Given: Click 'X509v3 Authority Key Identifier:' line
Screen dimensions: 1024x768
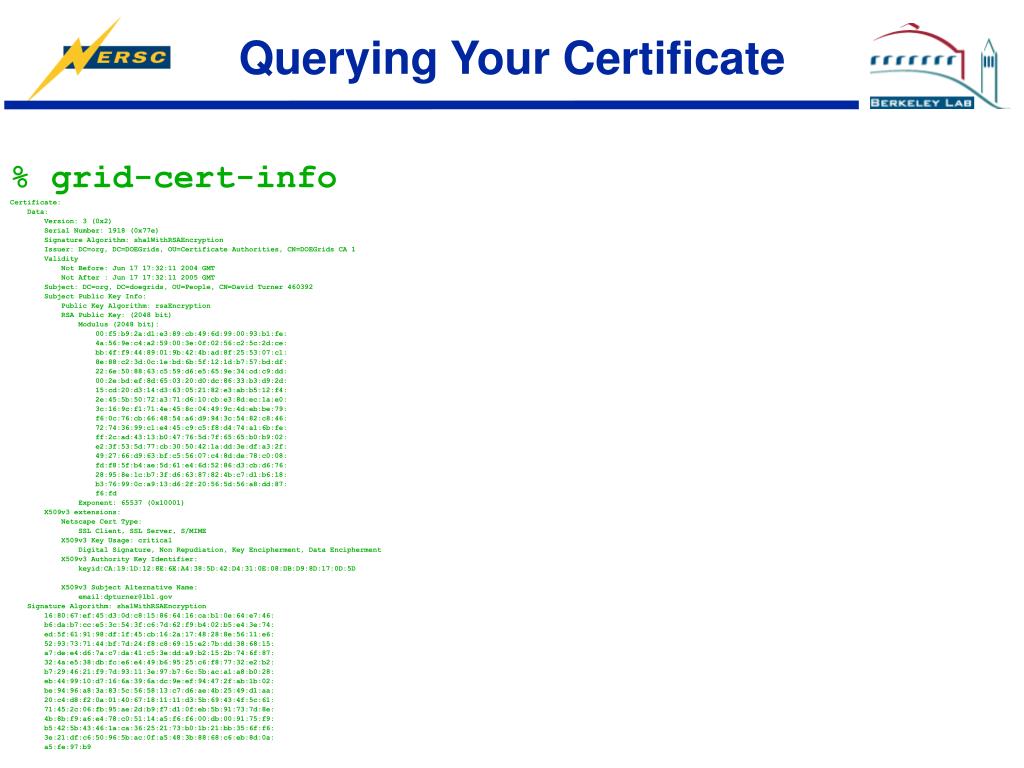Looking at the screenshot, I should pyautogui.click(x=129, y=559).
